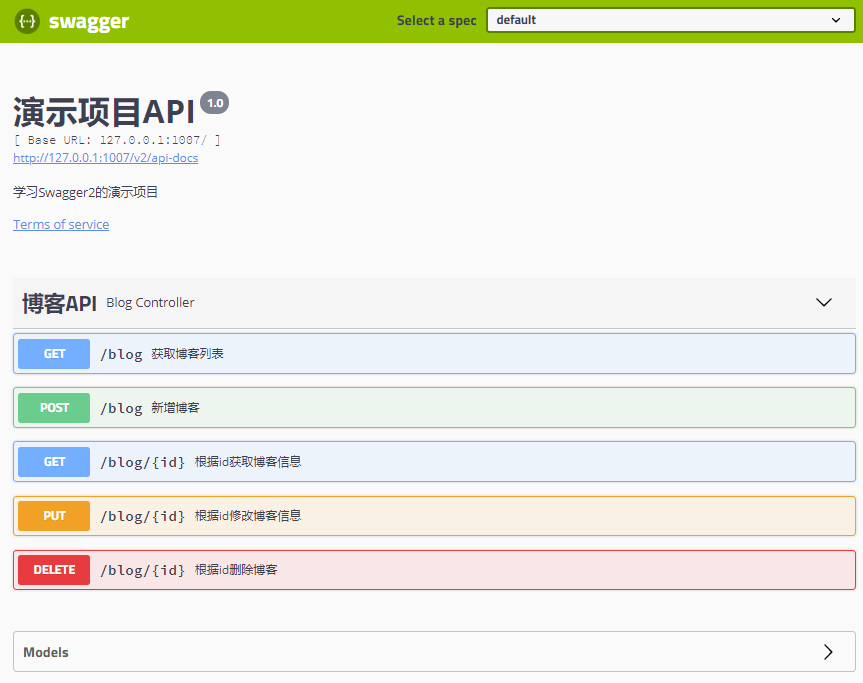The height and width of the screenshot is (683, 863).
Task: Open the api-docs URL link
Action: pyautogui.click(x=106, y=158)
